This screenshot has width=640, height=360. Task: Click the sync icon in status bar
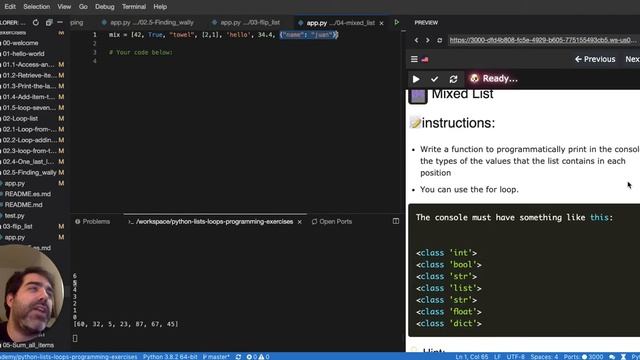click(x=238, y=357)
